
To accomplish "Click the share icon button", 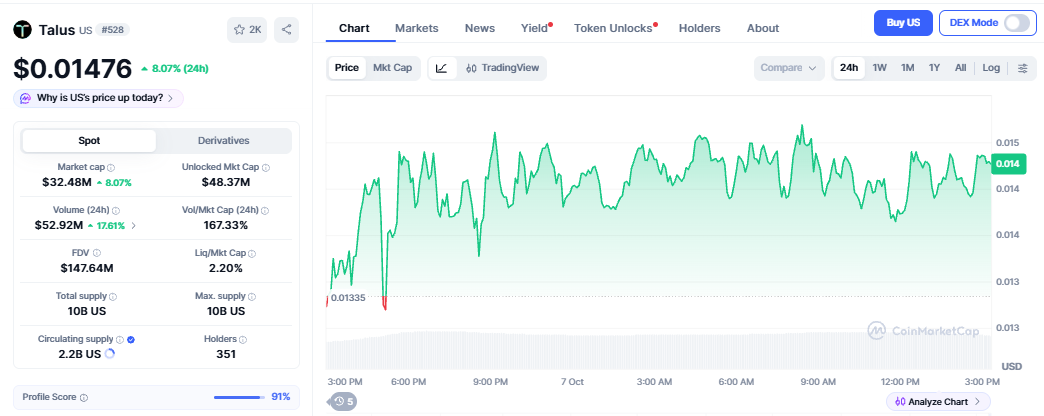I will [286, 30].
